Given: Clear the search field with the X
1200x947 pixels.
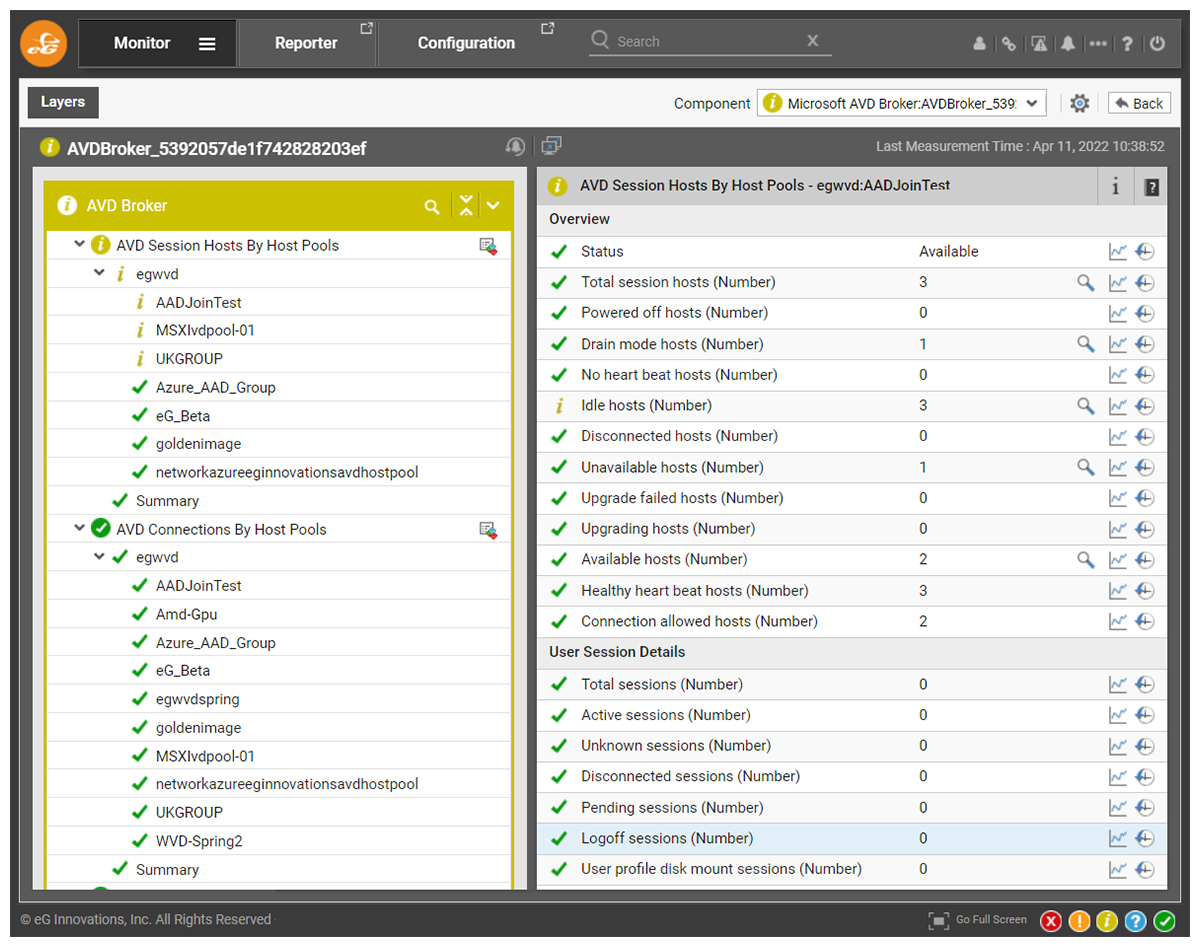Looking at the screenshot, I should [813, 41].
